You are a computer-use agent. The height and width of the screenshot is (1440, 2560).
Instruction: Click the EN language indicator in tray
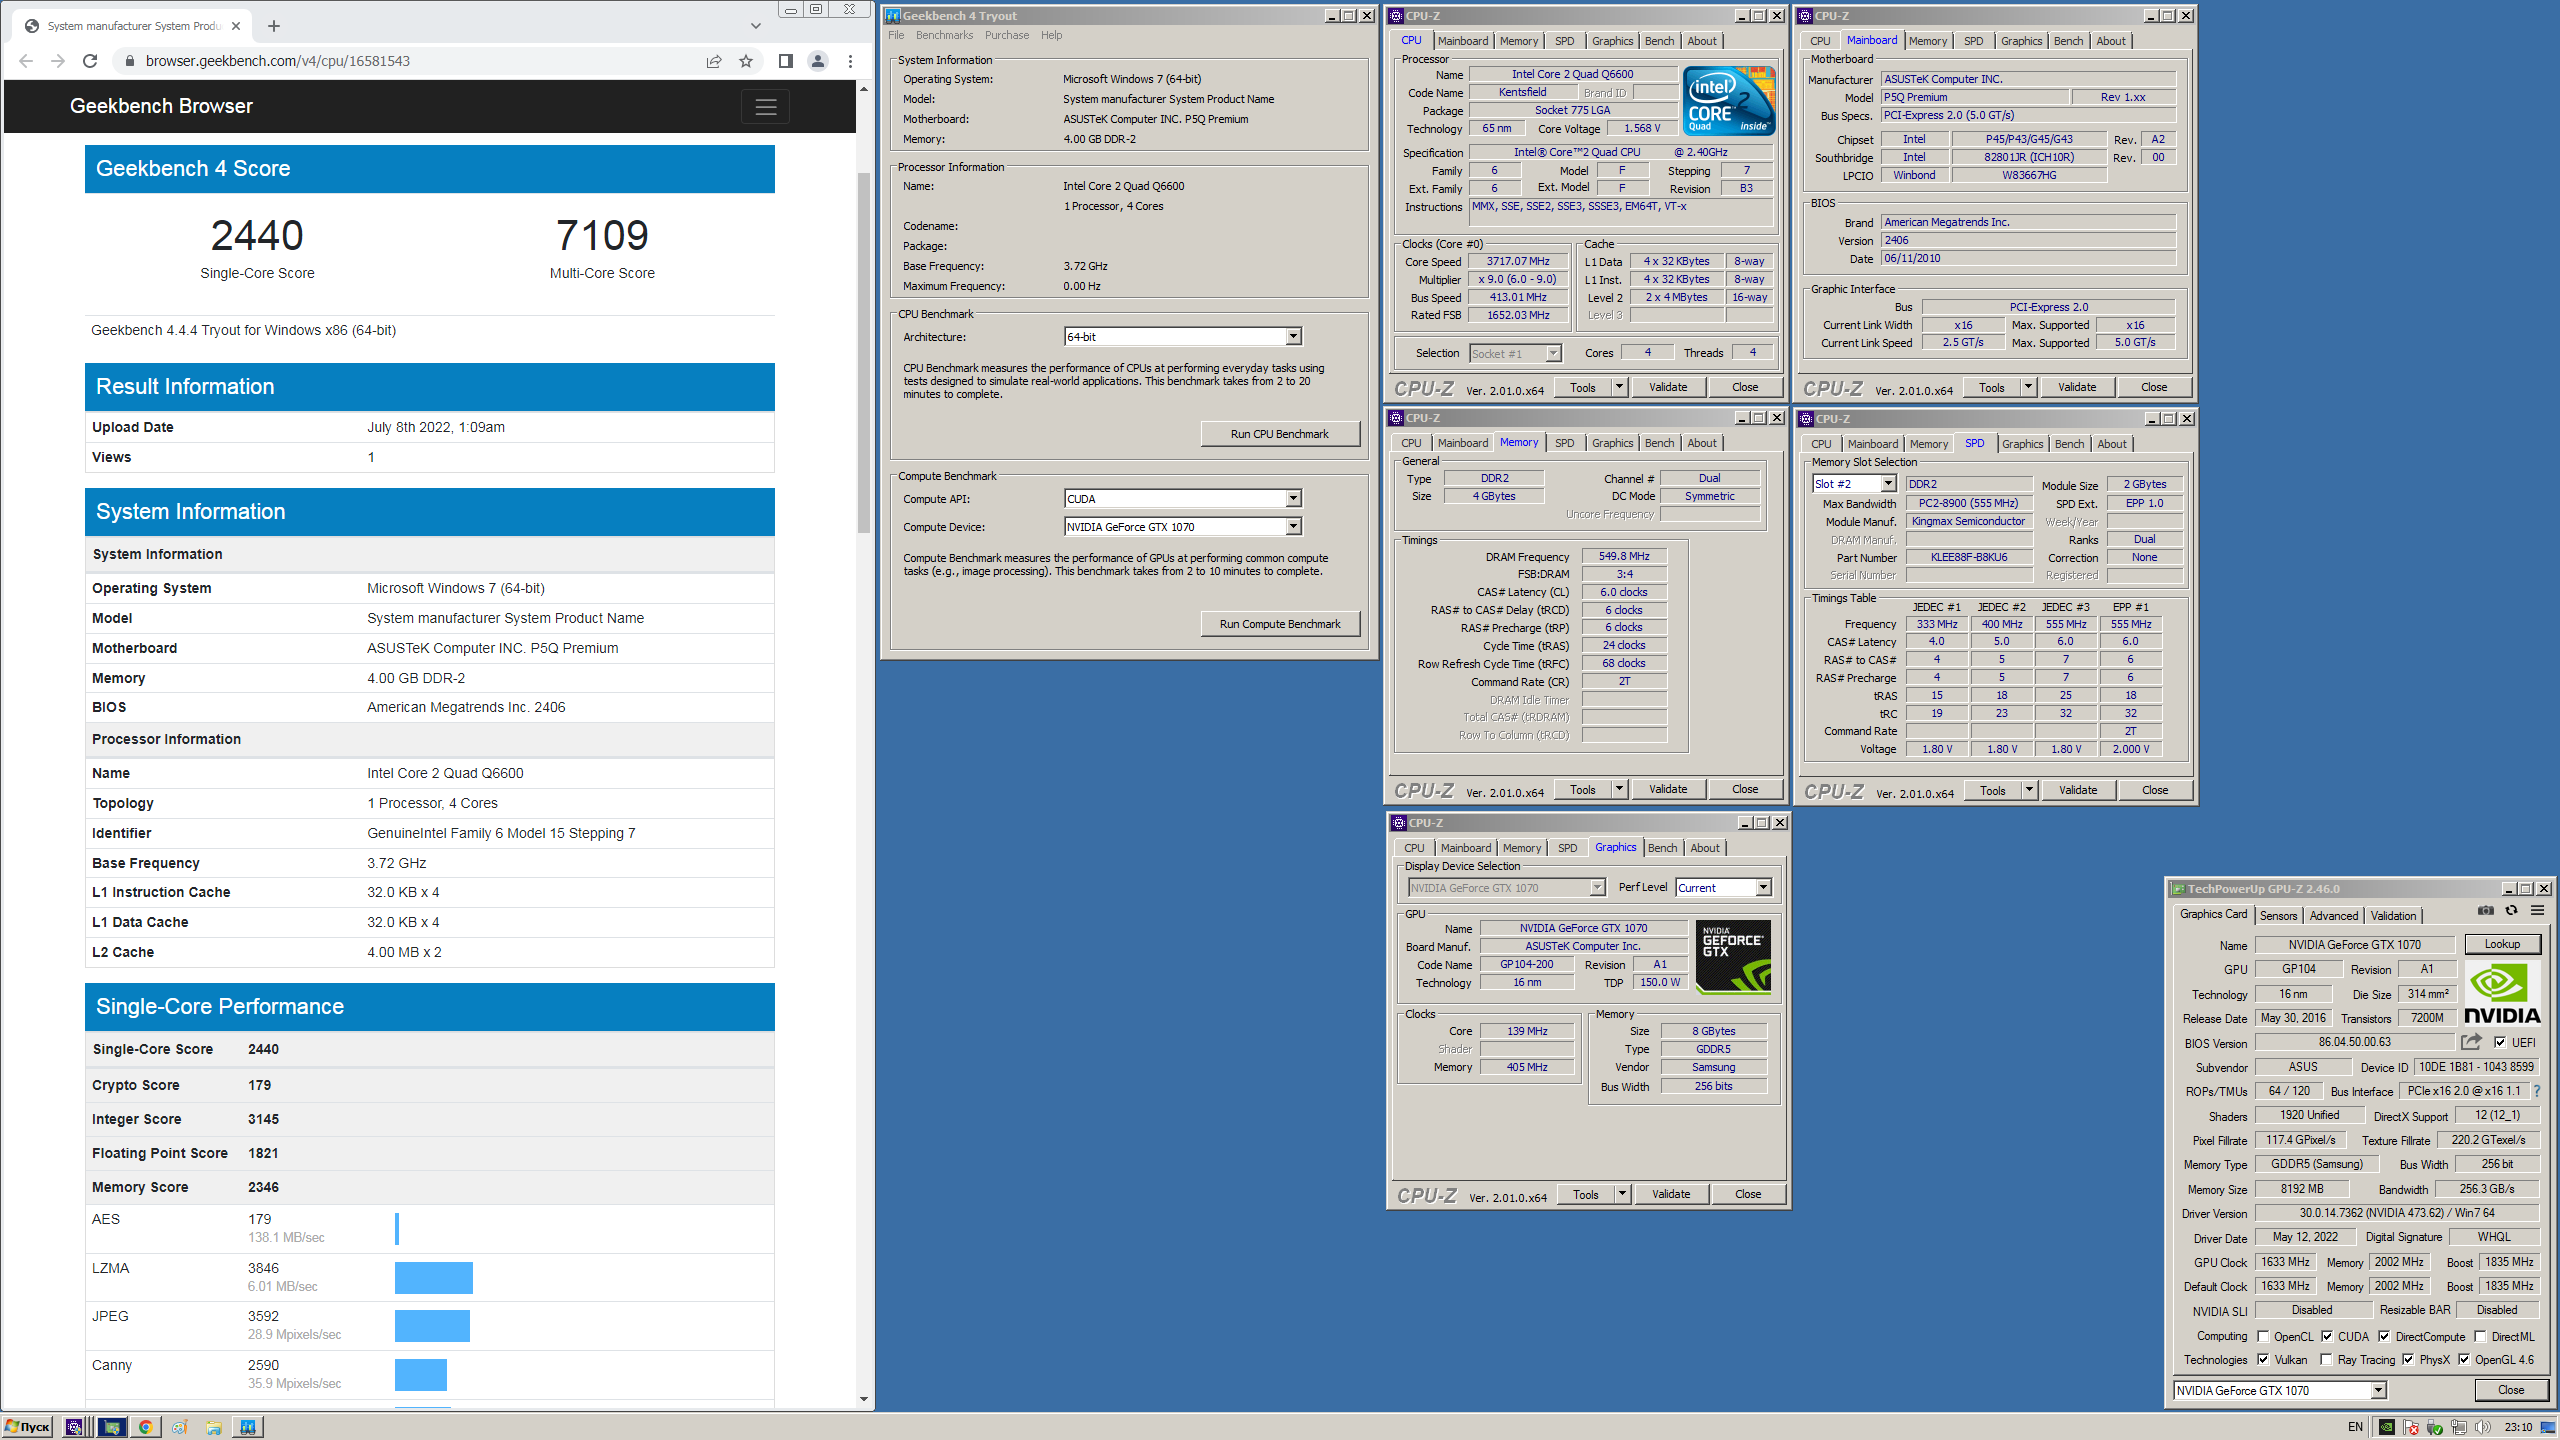2355,1427
